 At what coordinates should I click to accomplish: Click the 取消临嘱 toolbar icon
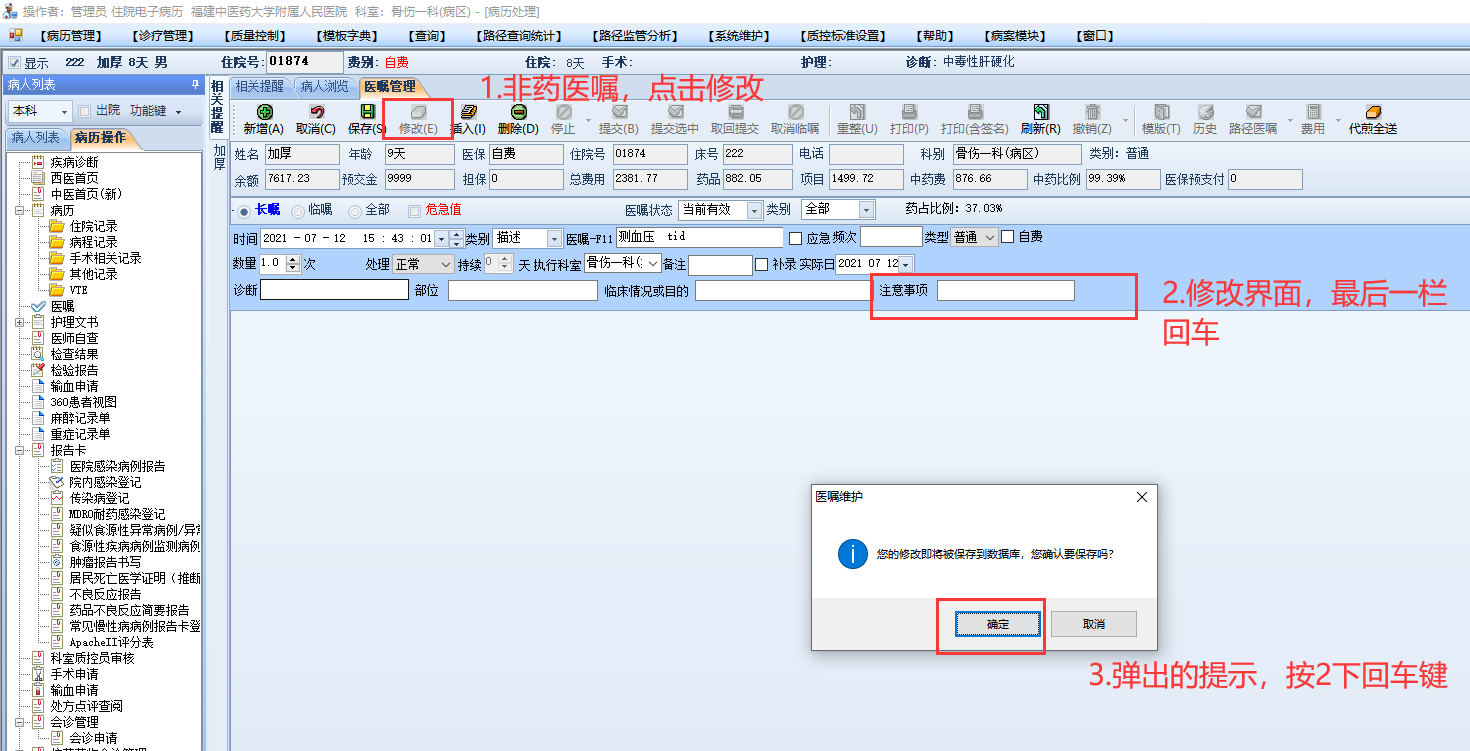[795, 112]
